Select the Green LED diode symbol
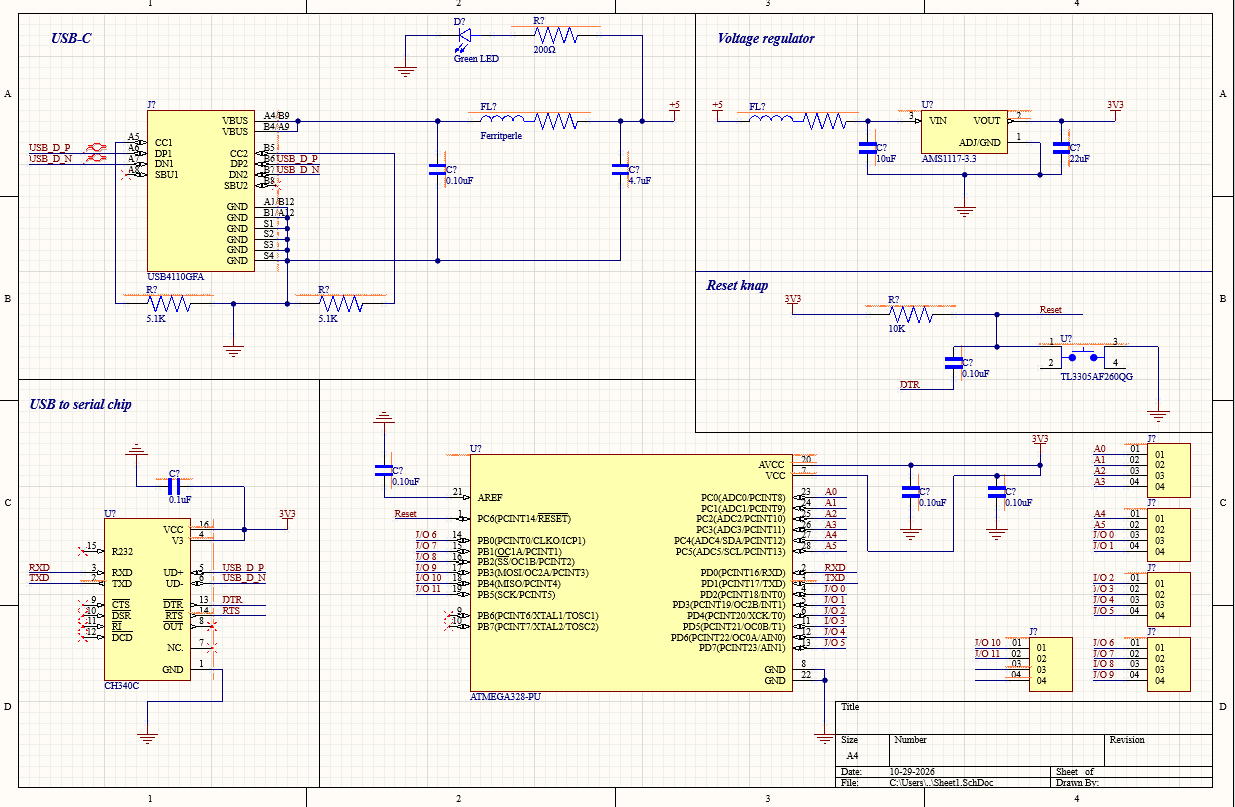1235x807 pixels. (x=465, y=35)
